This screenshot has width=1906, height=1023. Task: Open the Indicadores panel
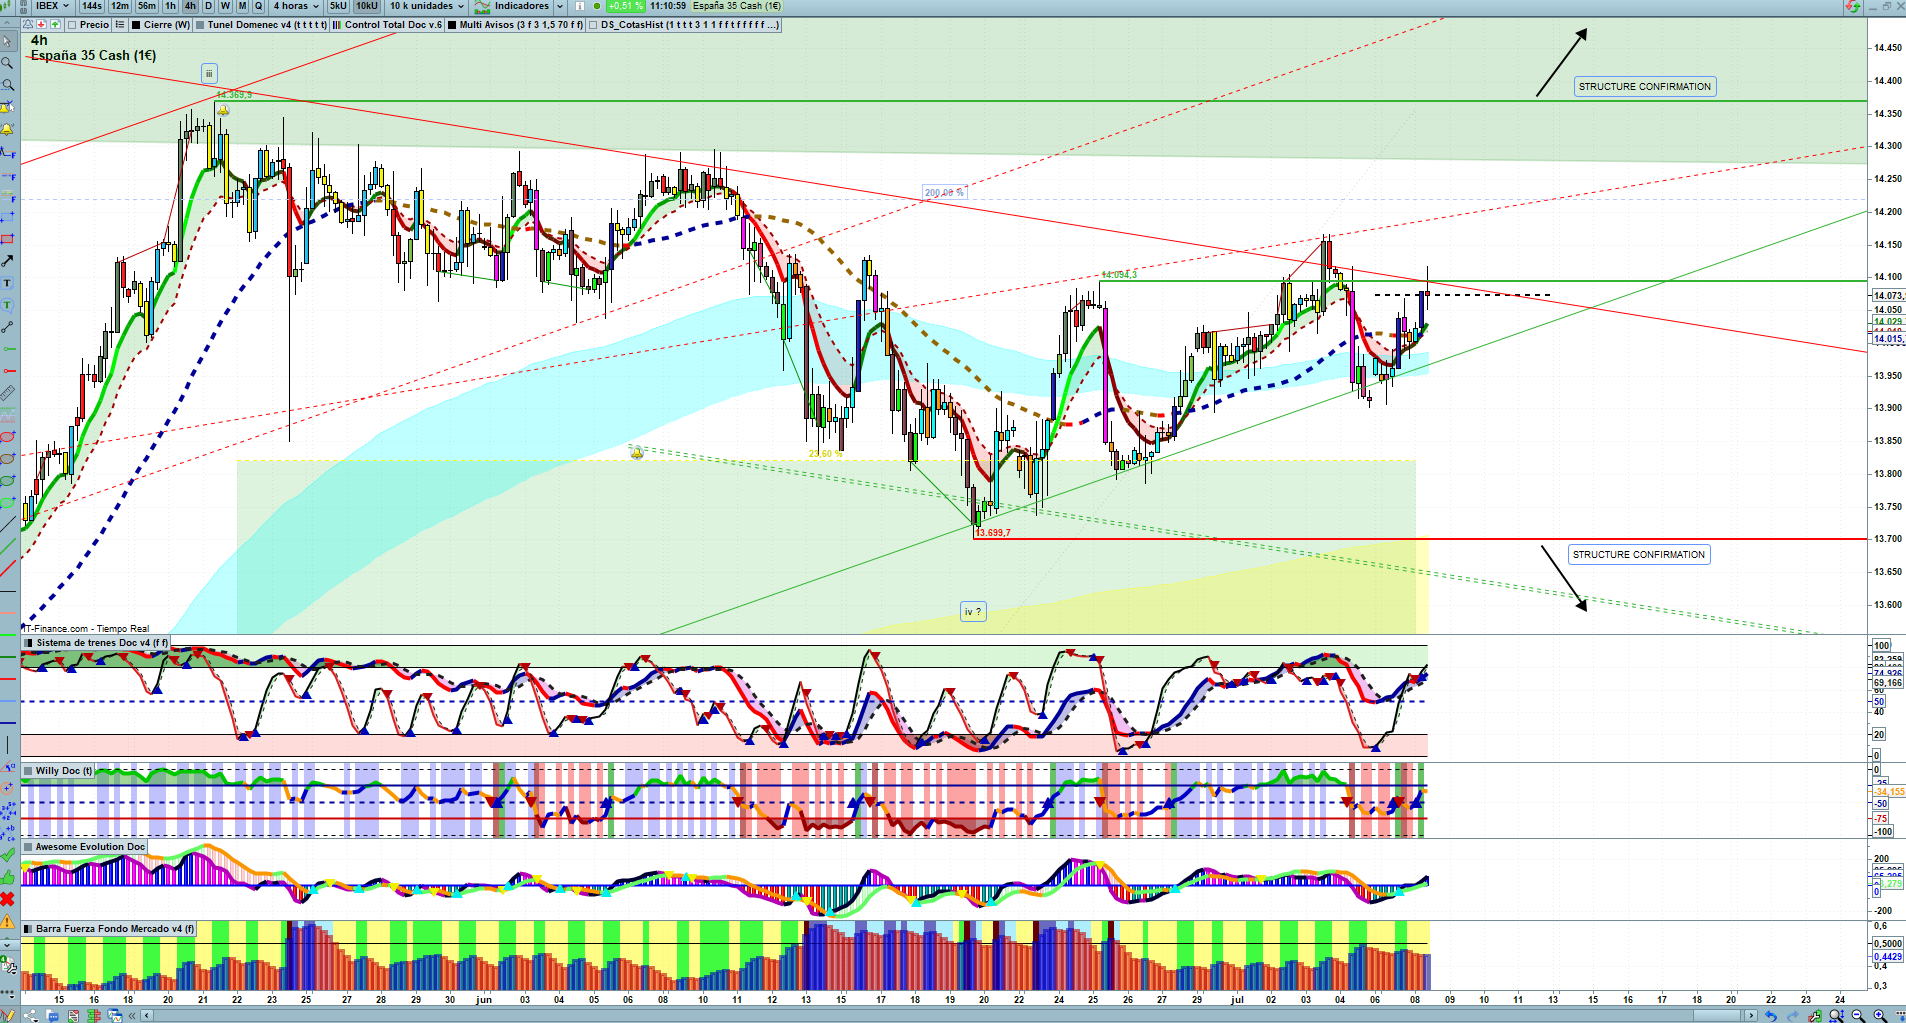coord(514,6)
